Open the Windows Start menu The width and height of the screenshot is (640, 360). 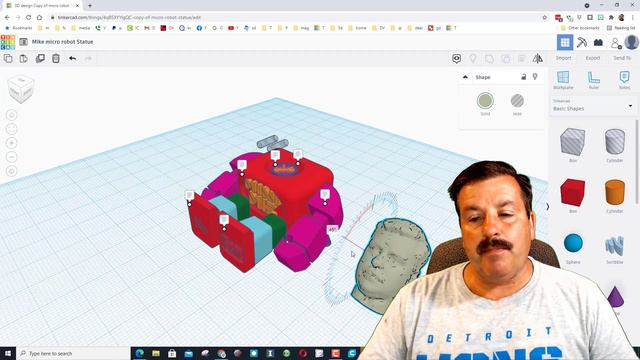coord(8,353)
